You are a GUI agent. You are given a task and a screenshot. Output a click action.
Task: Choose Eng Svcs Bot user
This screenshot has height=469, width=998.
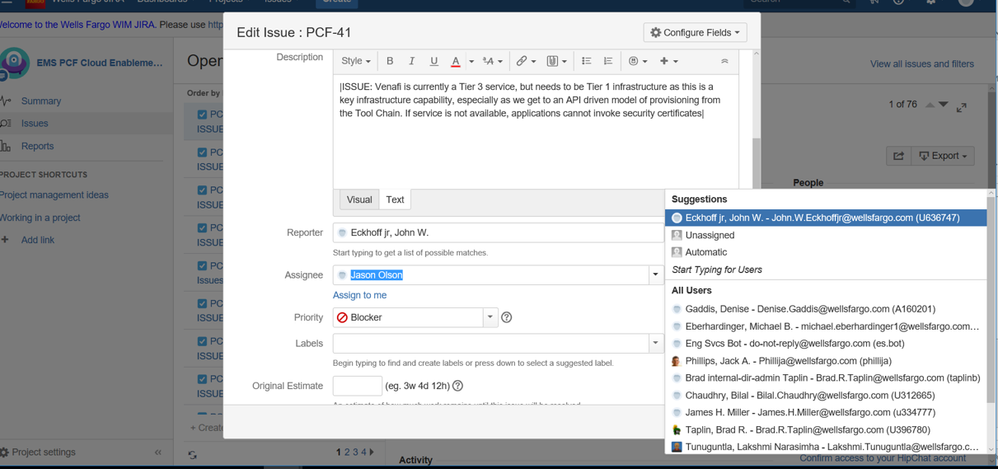pos(826,344)
